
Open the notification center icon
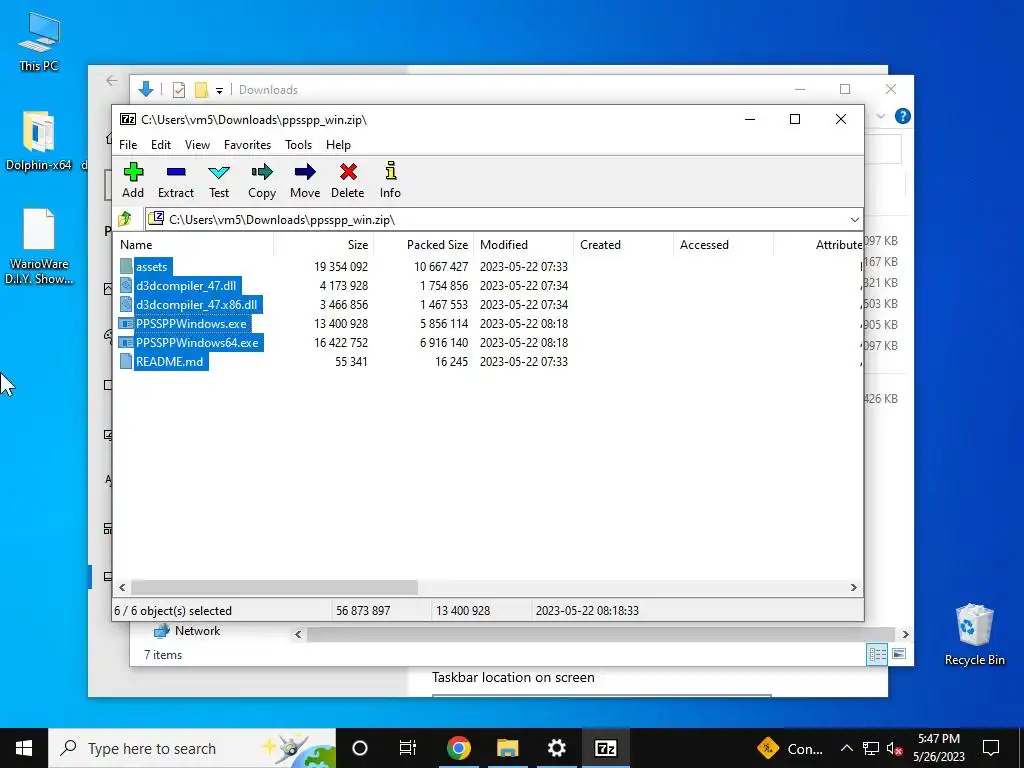991,748
